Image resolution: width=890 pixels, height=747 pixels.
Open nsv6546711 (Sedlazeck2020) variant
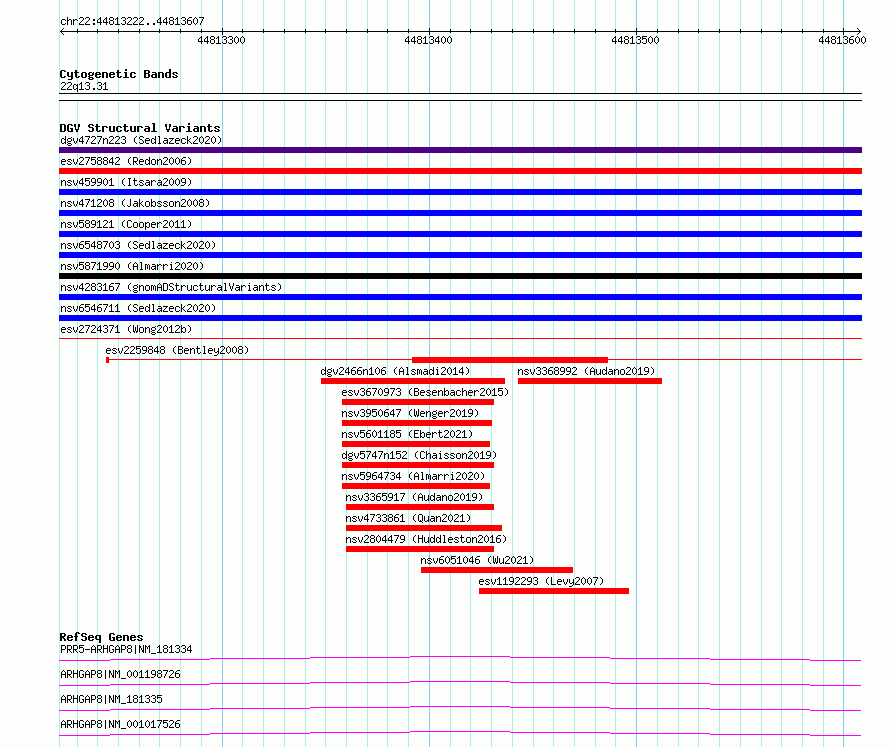pos(138,308)
